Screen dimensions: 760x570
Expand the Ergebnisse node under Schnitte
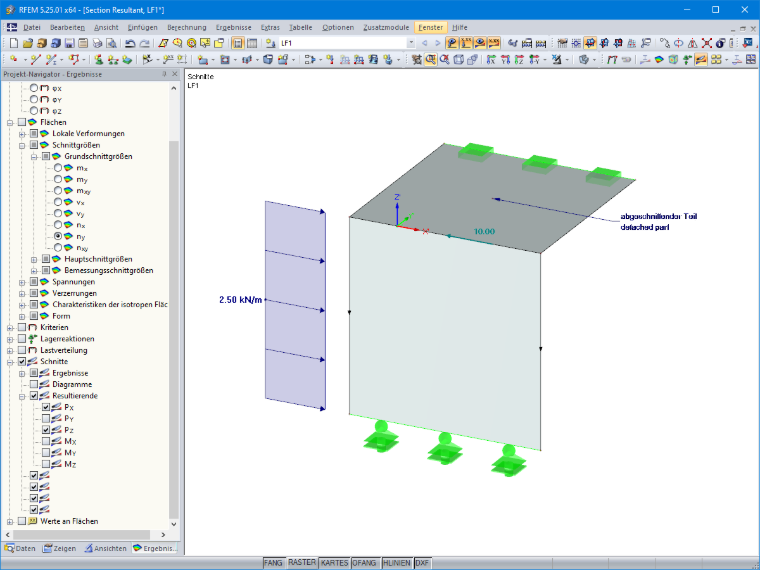click(x=22, y=373)
